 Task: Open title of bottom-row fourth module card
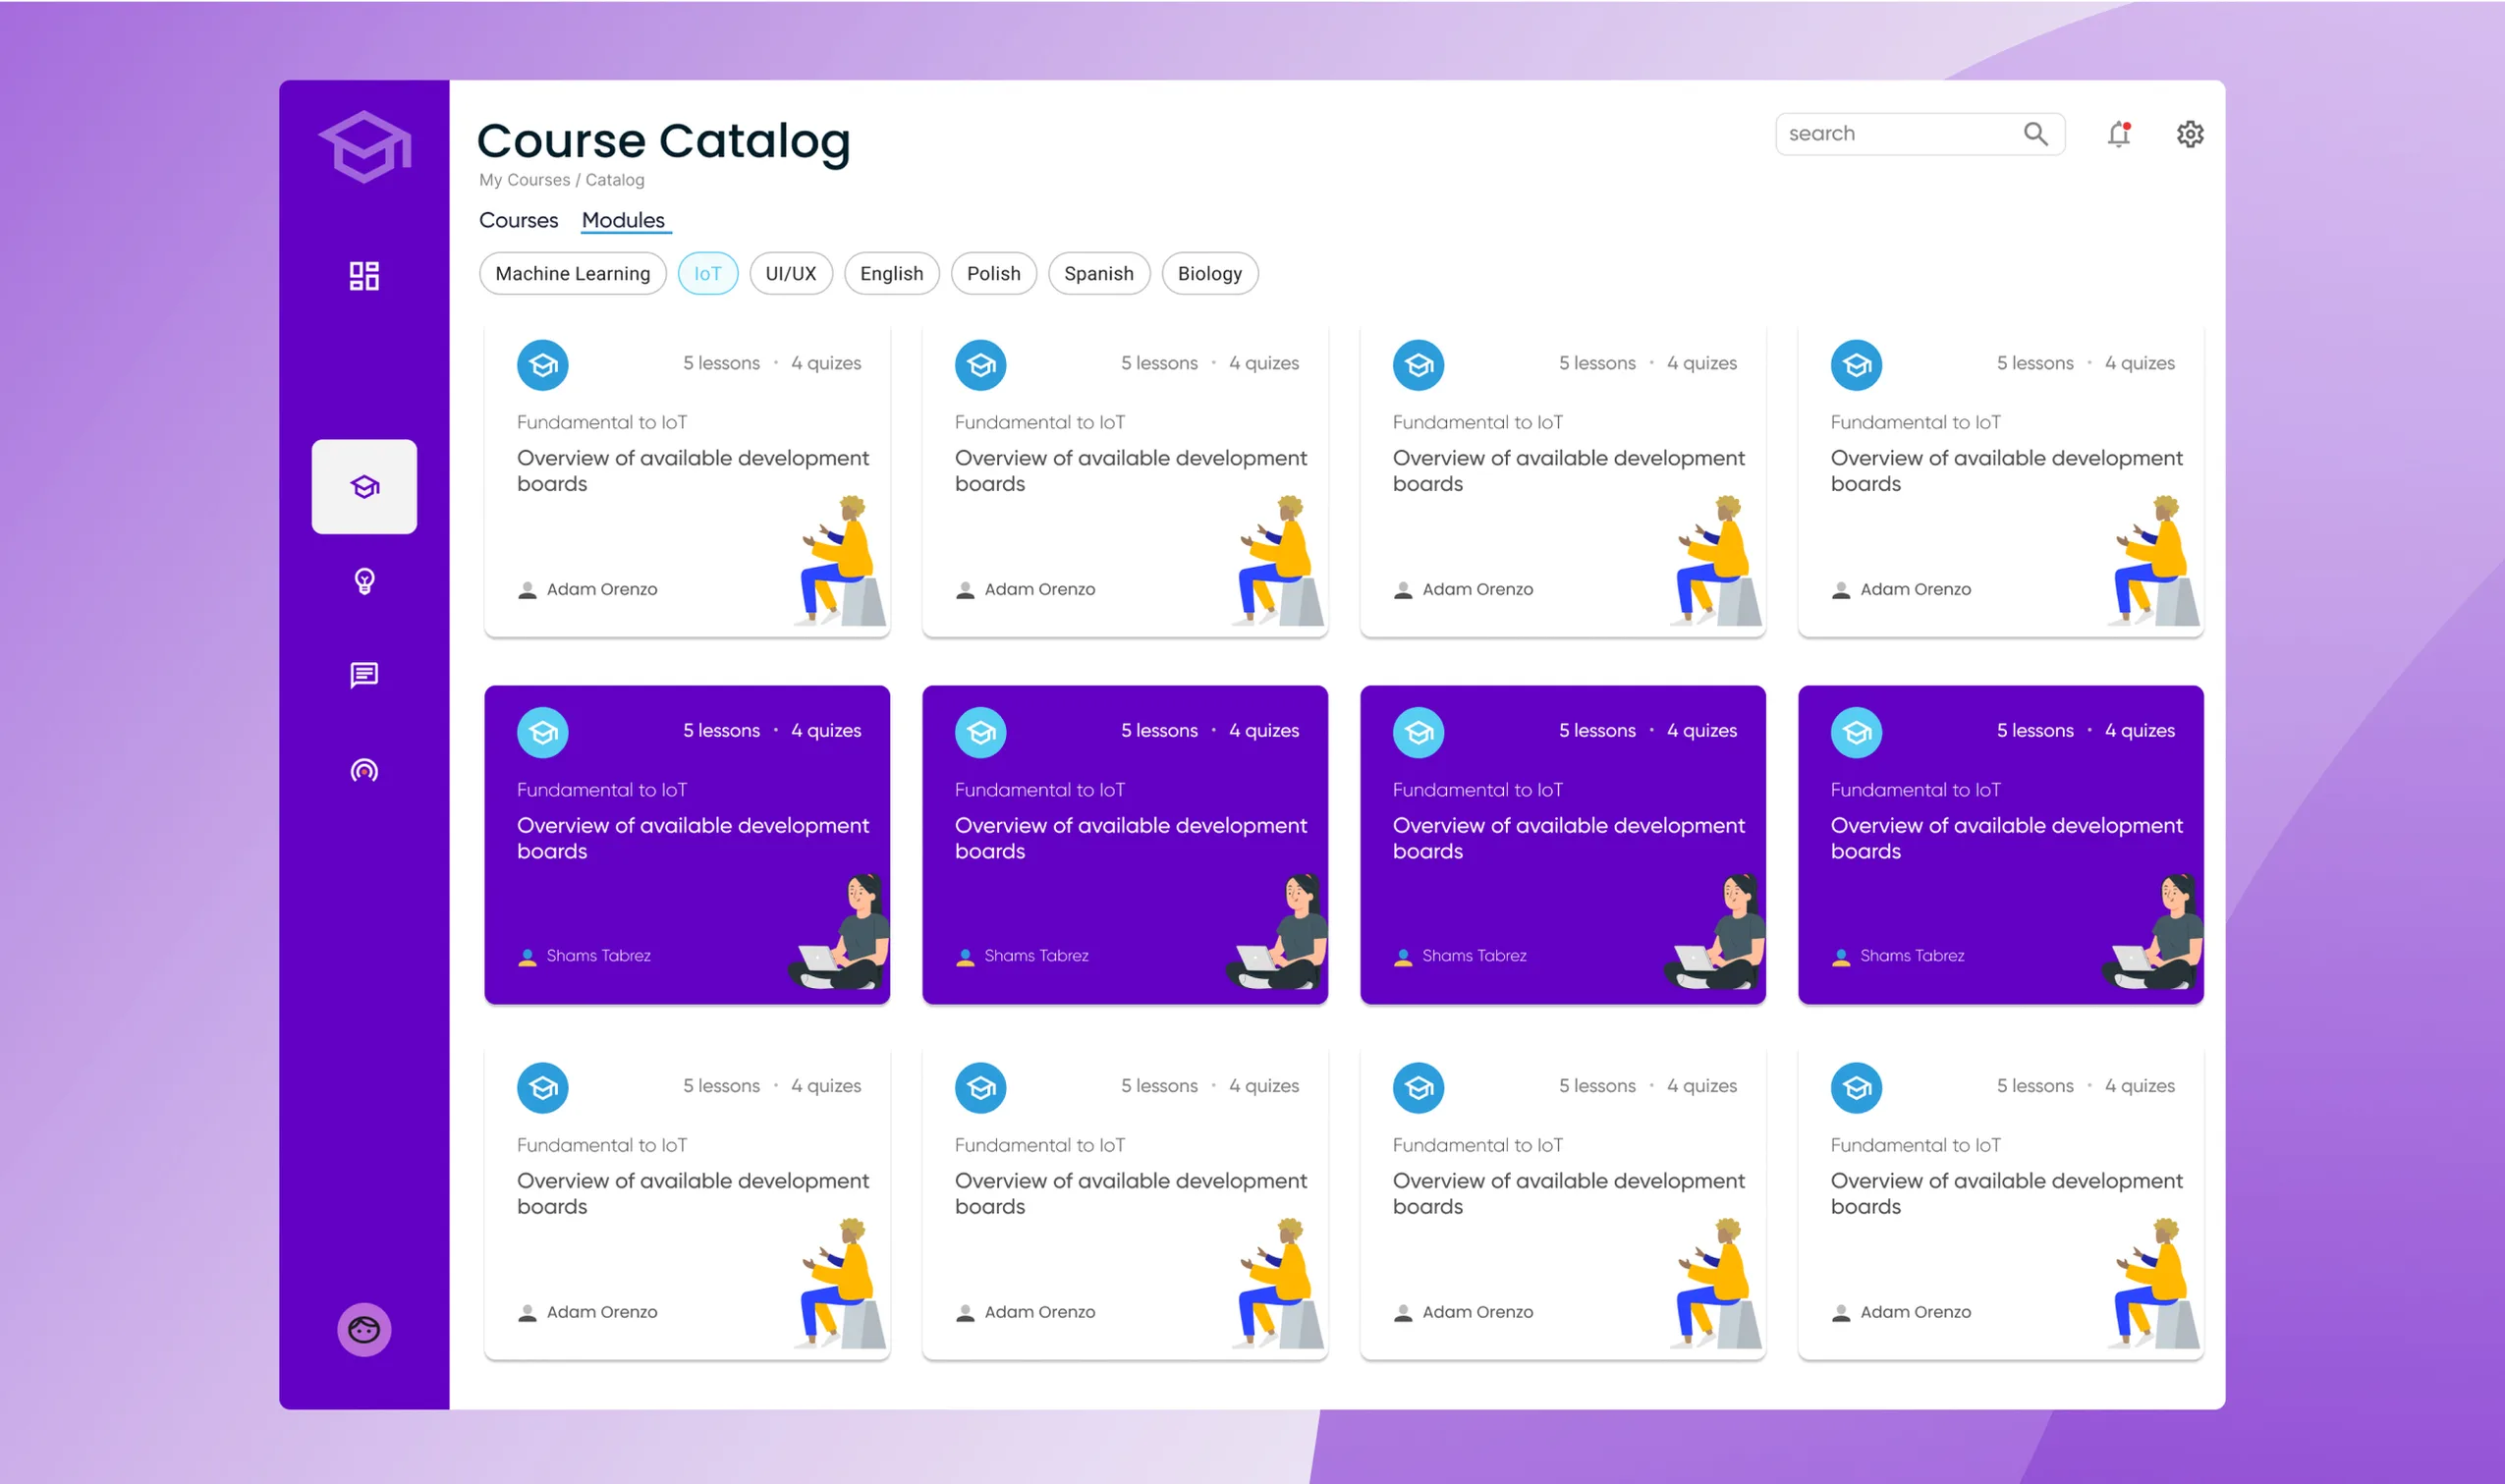(2006, 1194)
